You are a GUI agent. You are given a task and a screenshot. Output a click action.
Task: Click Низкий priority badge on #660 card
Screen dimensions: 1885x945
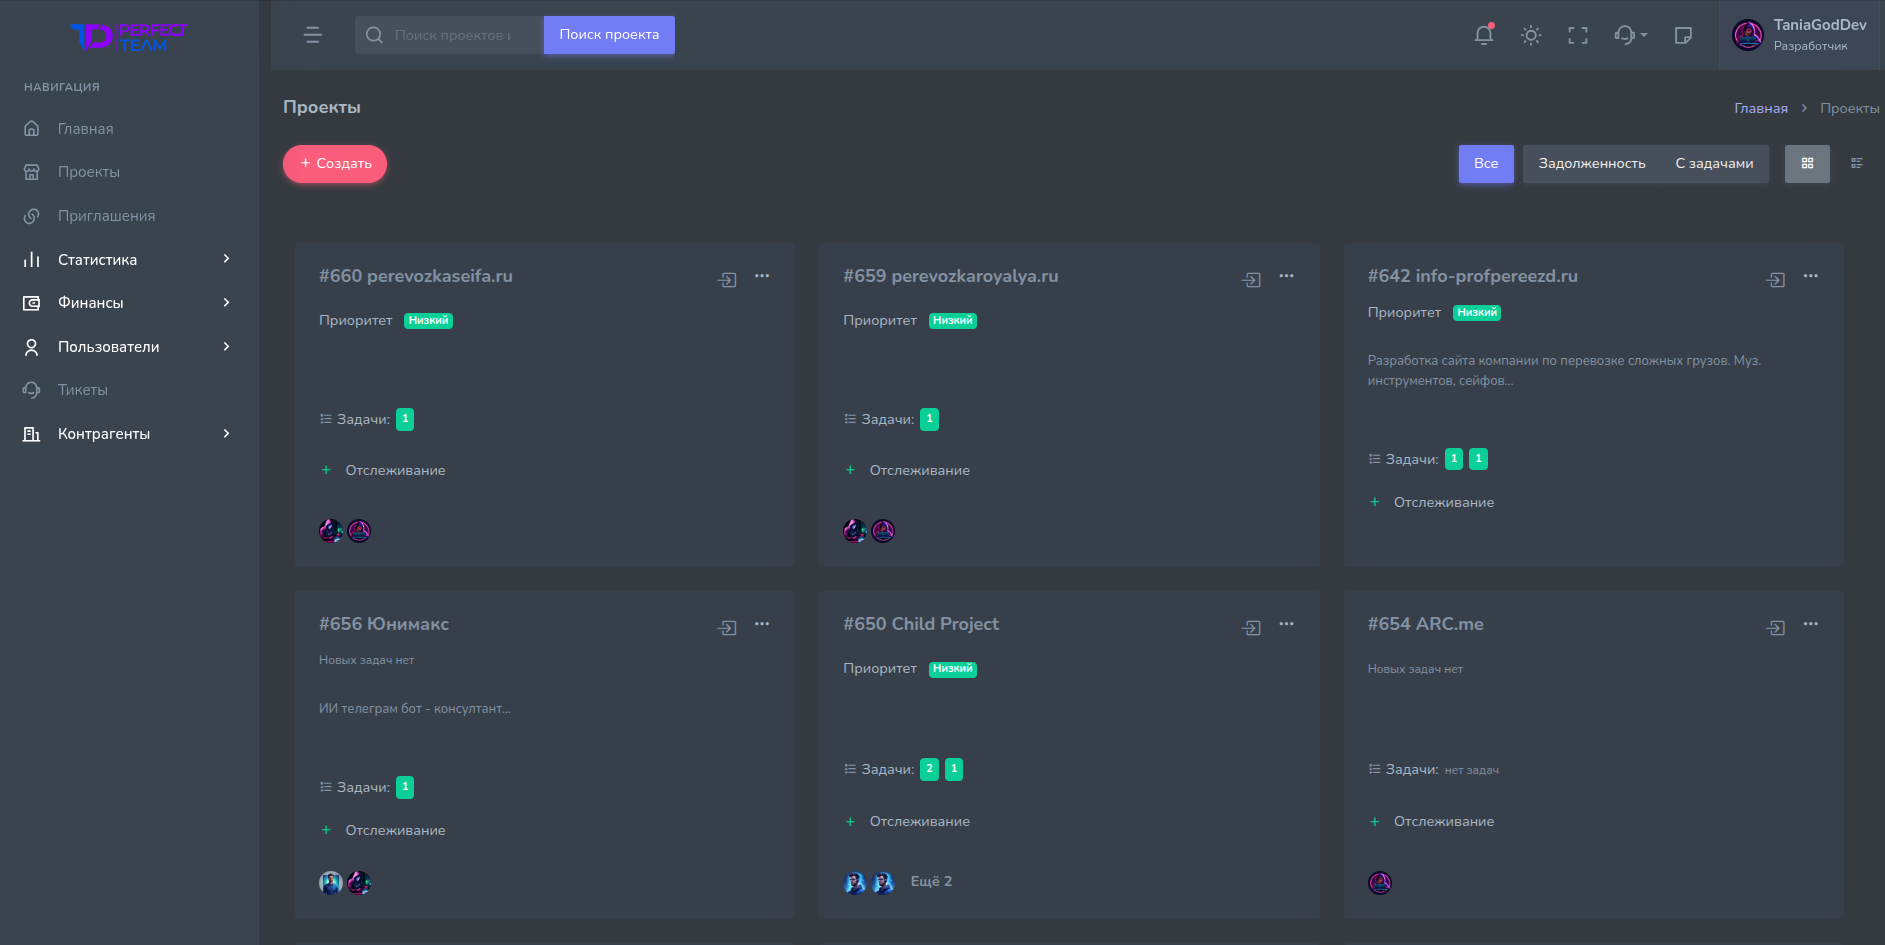(x=428, y=321)
